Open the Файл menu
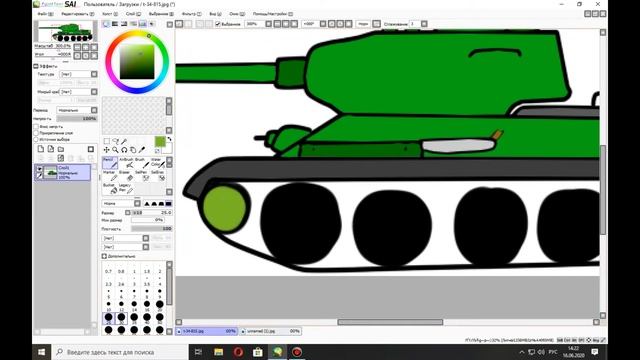This screenshot has height=360, width=640. click(45, 14)
